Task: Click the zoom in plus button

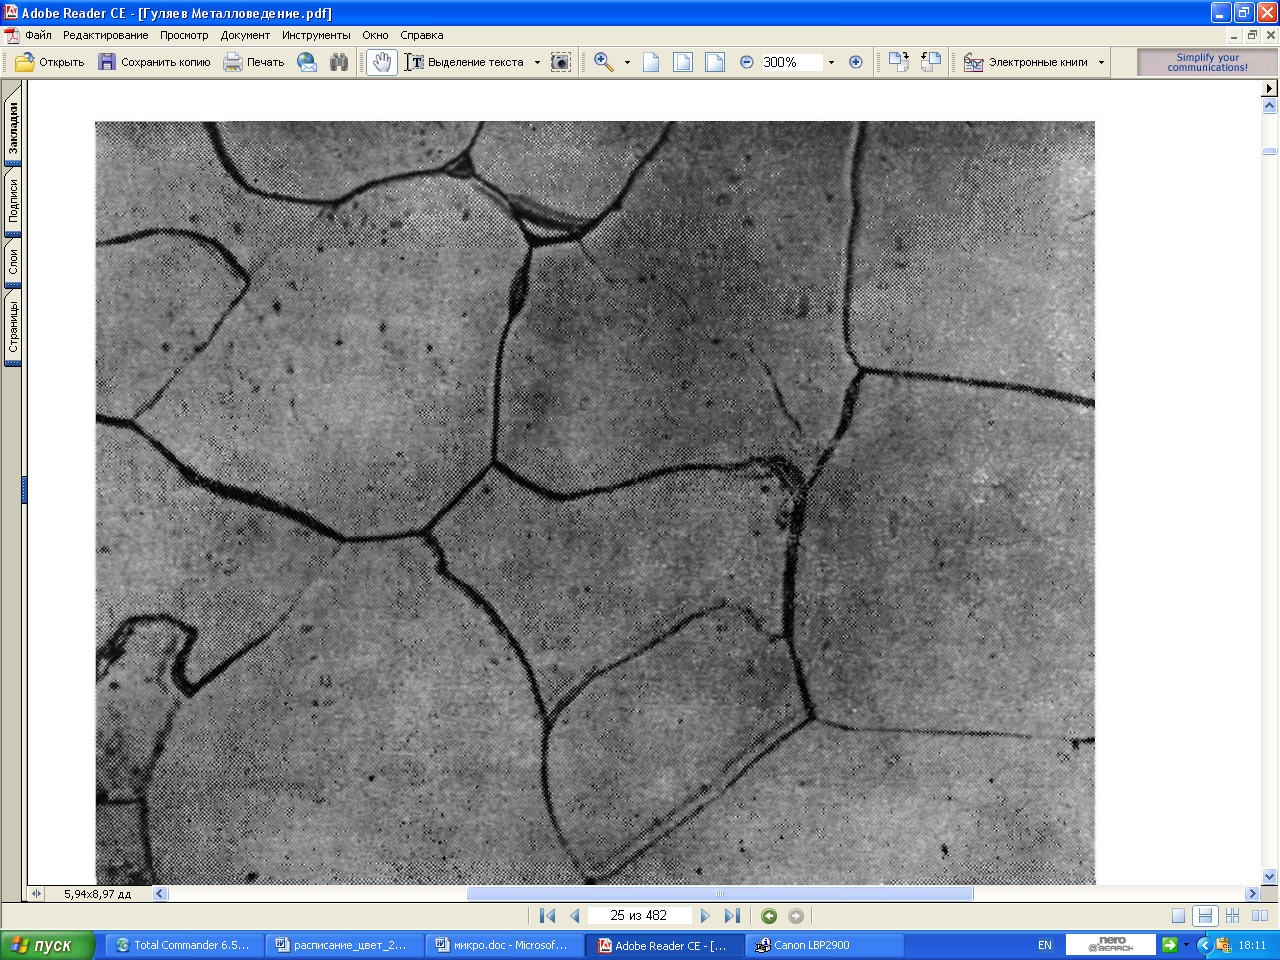Action: [856, 62]
